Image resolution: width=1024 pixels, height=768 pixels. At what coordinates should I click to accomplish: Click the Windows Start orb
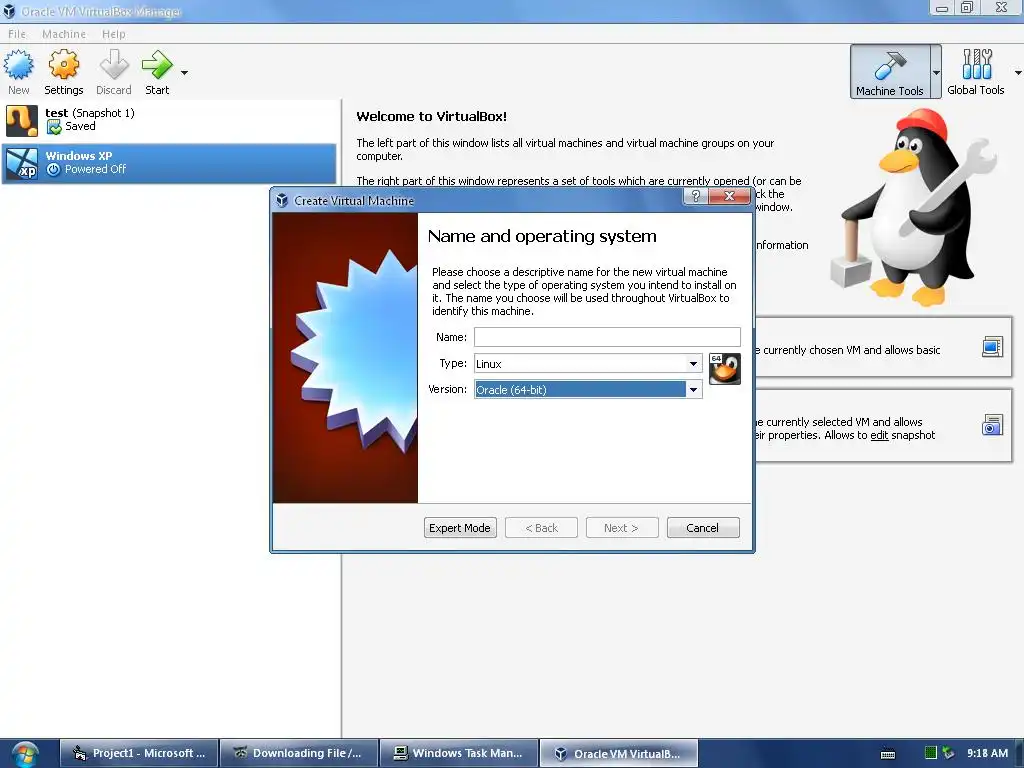click(x=25, y=754)
